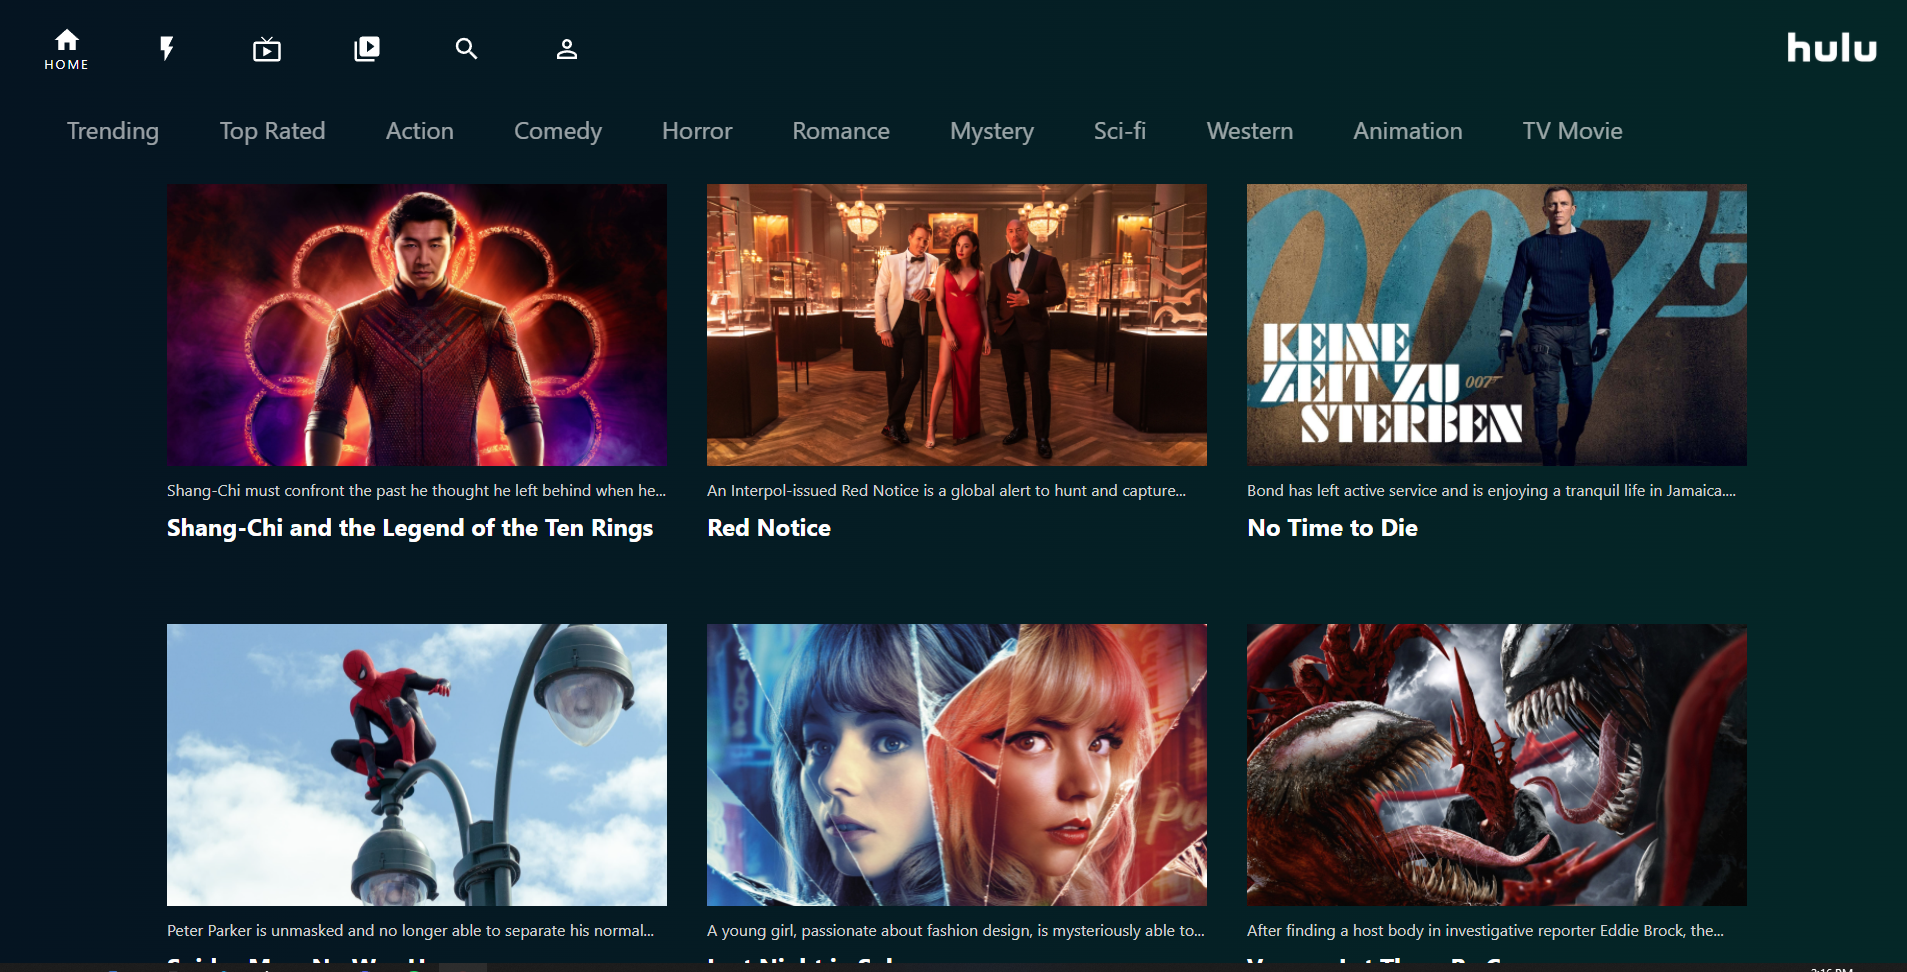Select the Venom movie thumbnail
Viewport: 1907px width, 972px height.
(1496, 764)
